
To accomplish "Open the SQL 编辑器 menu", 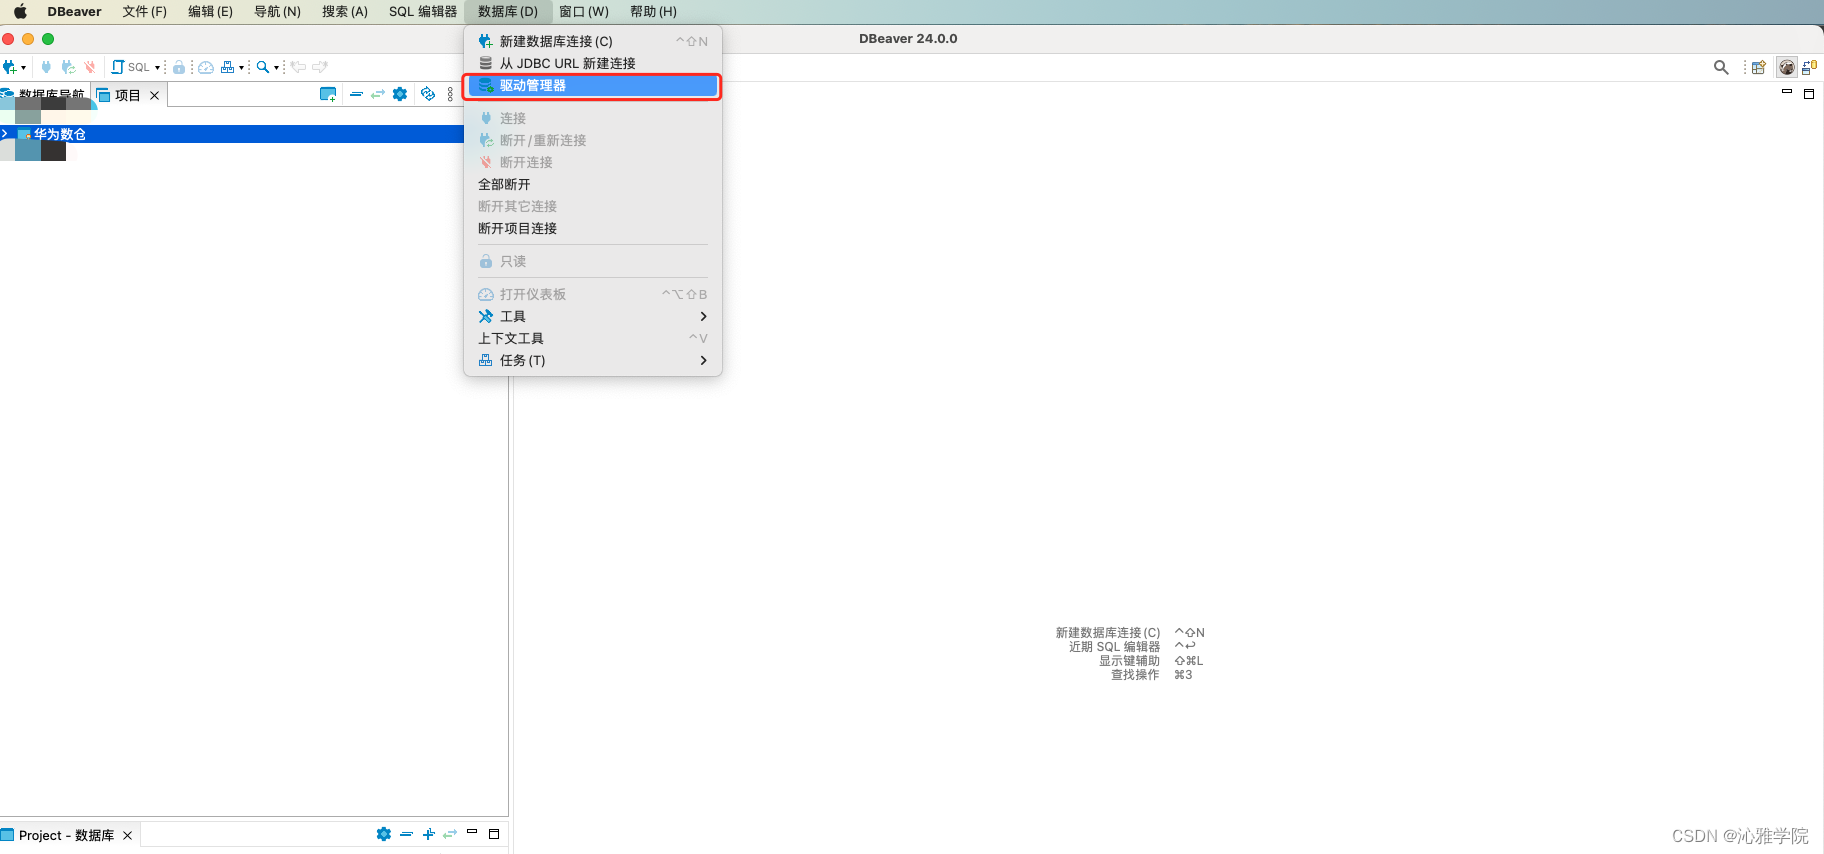I will click(x=423, y=12).
